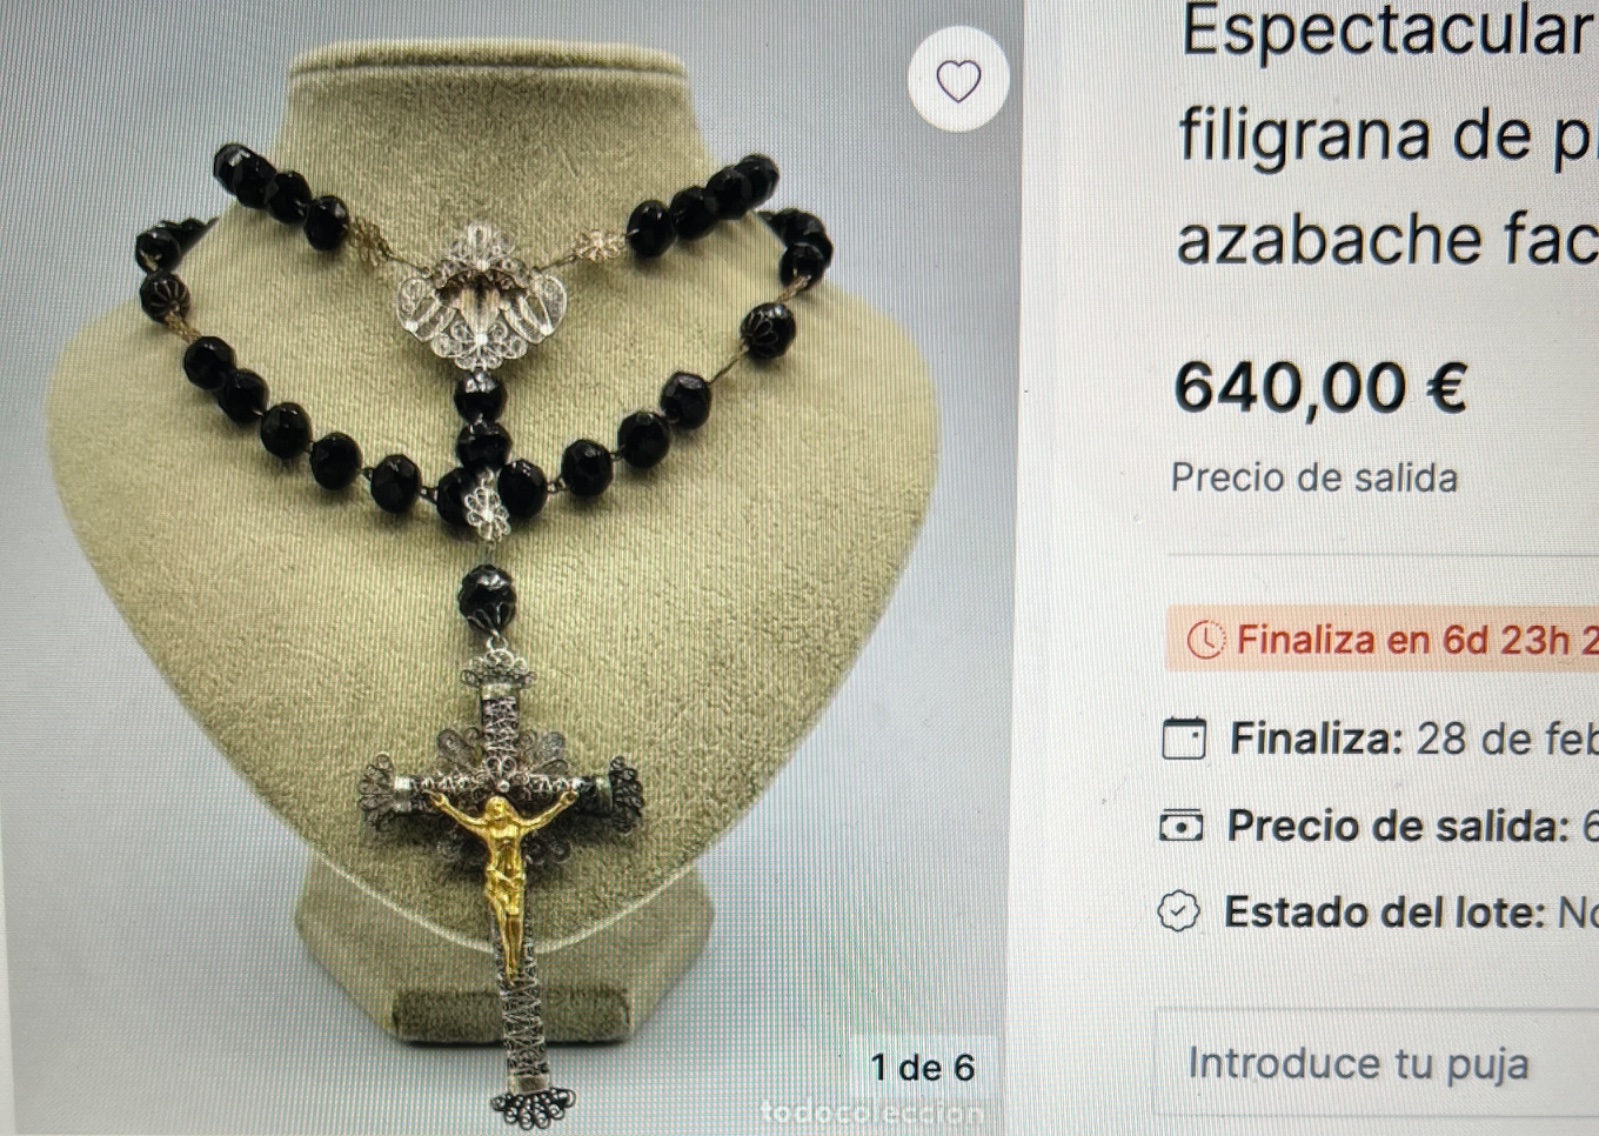1599x1136 pixels.
Task: Click the Introduce tu puja bid field
Action: [x=1377, y=1063]
